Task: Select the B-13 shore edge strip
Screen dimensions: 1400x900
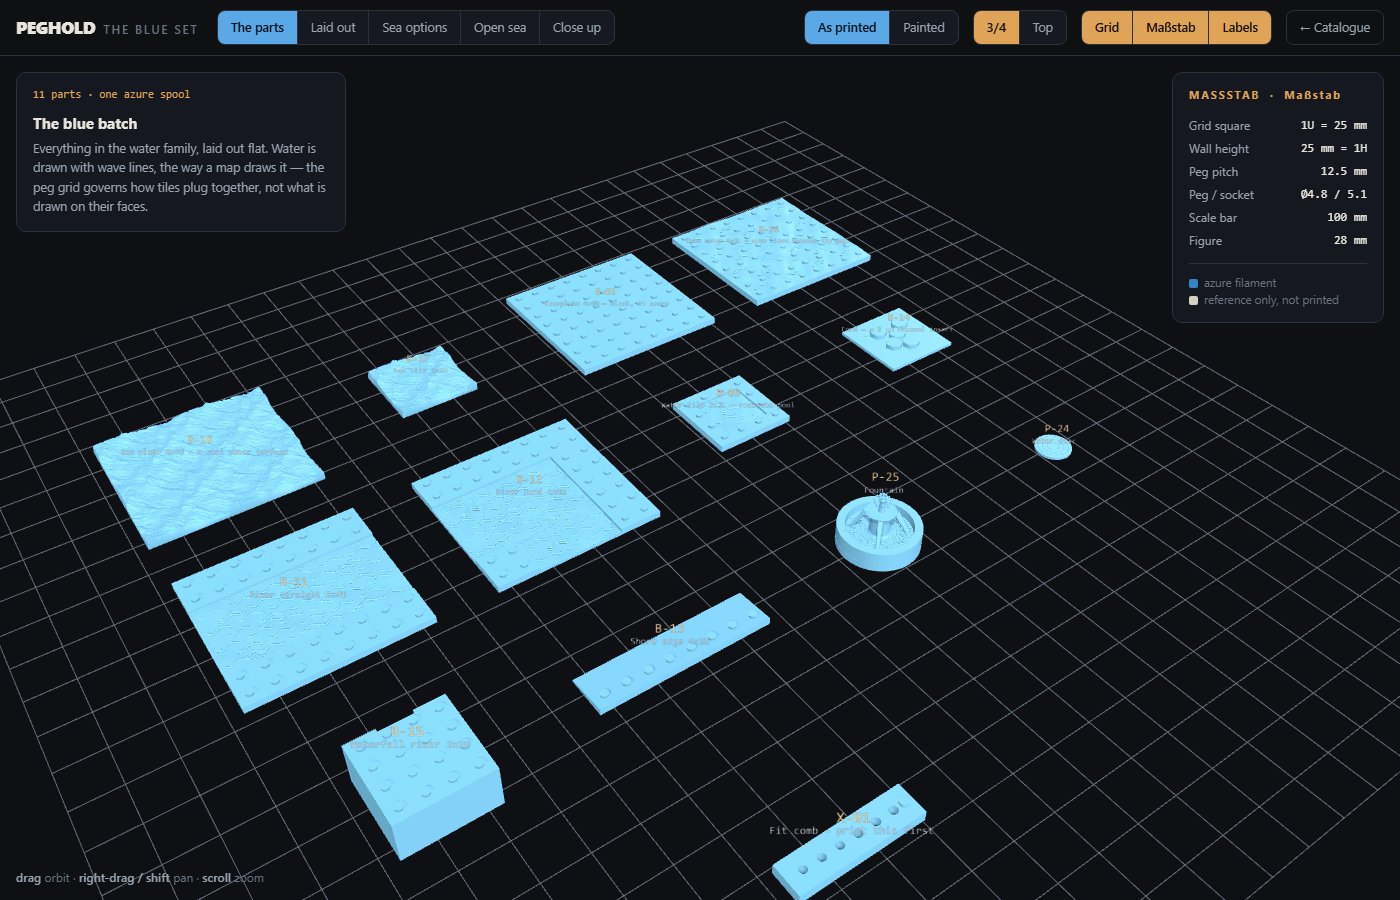Action: click(x=671, y=653)
